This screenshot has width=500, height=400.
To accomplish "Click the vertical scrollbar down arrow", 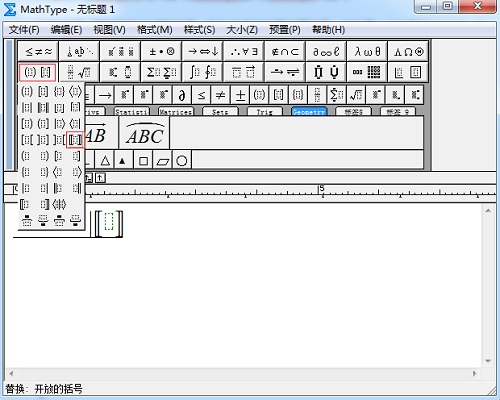I will pos(488,361).
